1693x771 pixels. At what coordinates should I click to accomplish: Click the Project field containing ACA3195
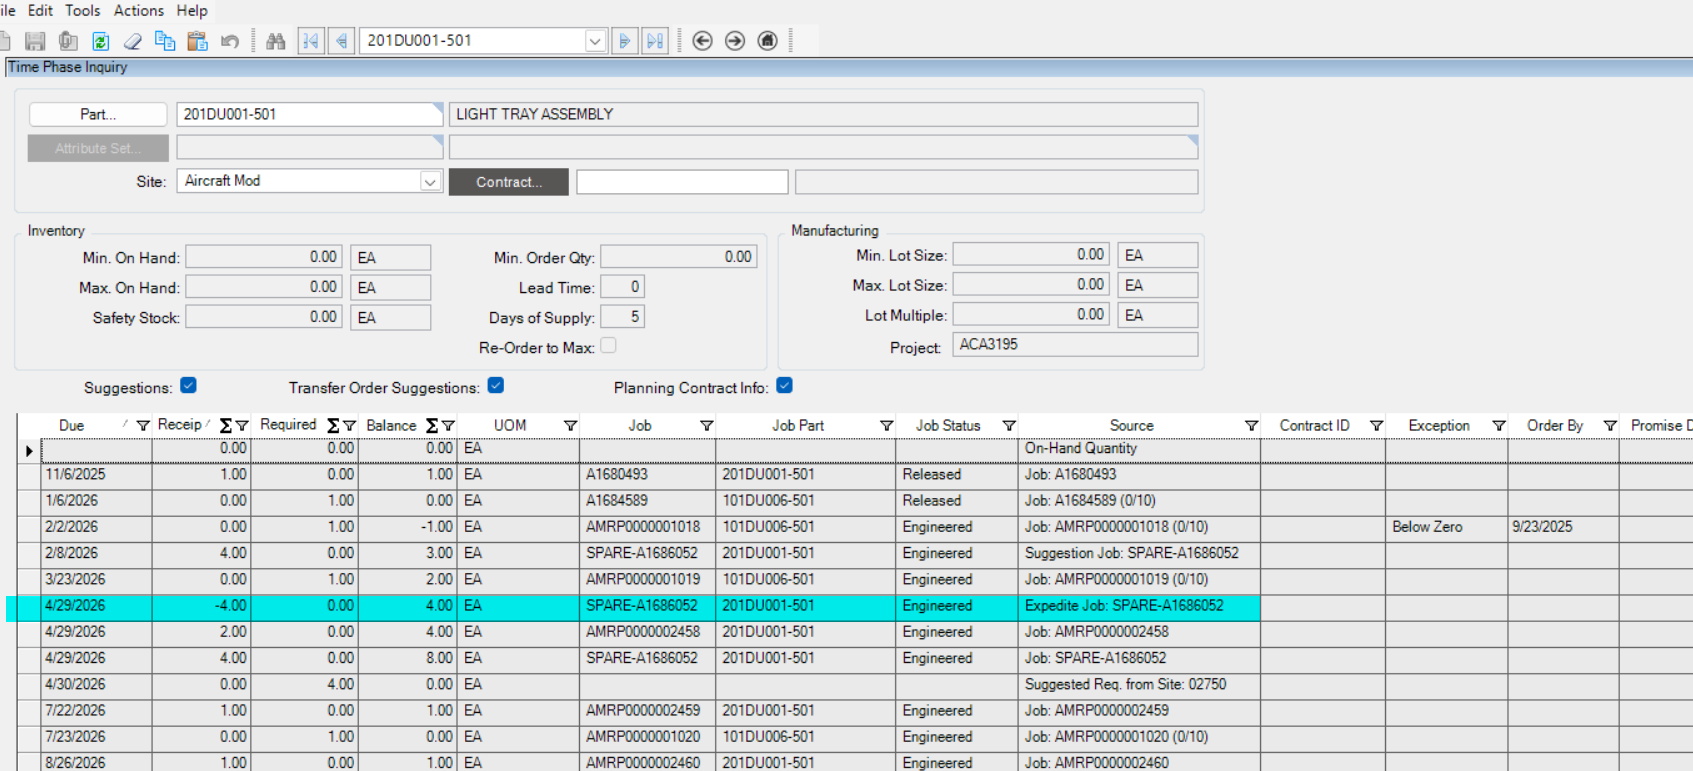(x=1074, y=345)
